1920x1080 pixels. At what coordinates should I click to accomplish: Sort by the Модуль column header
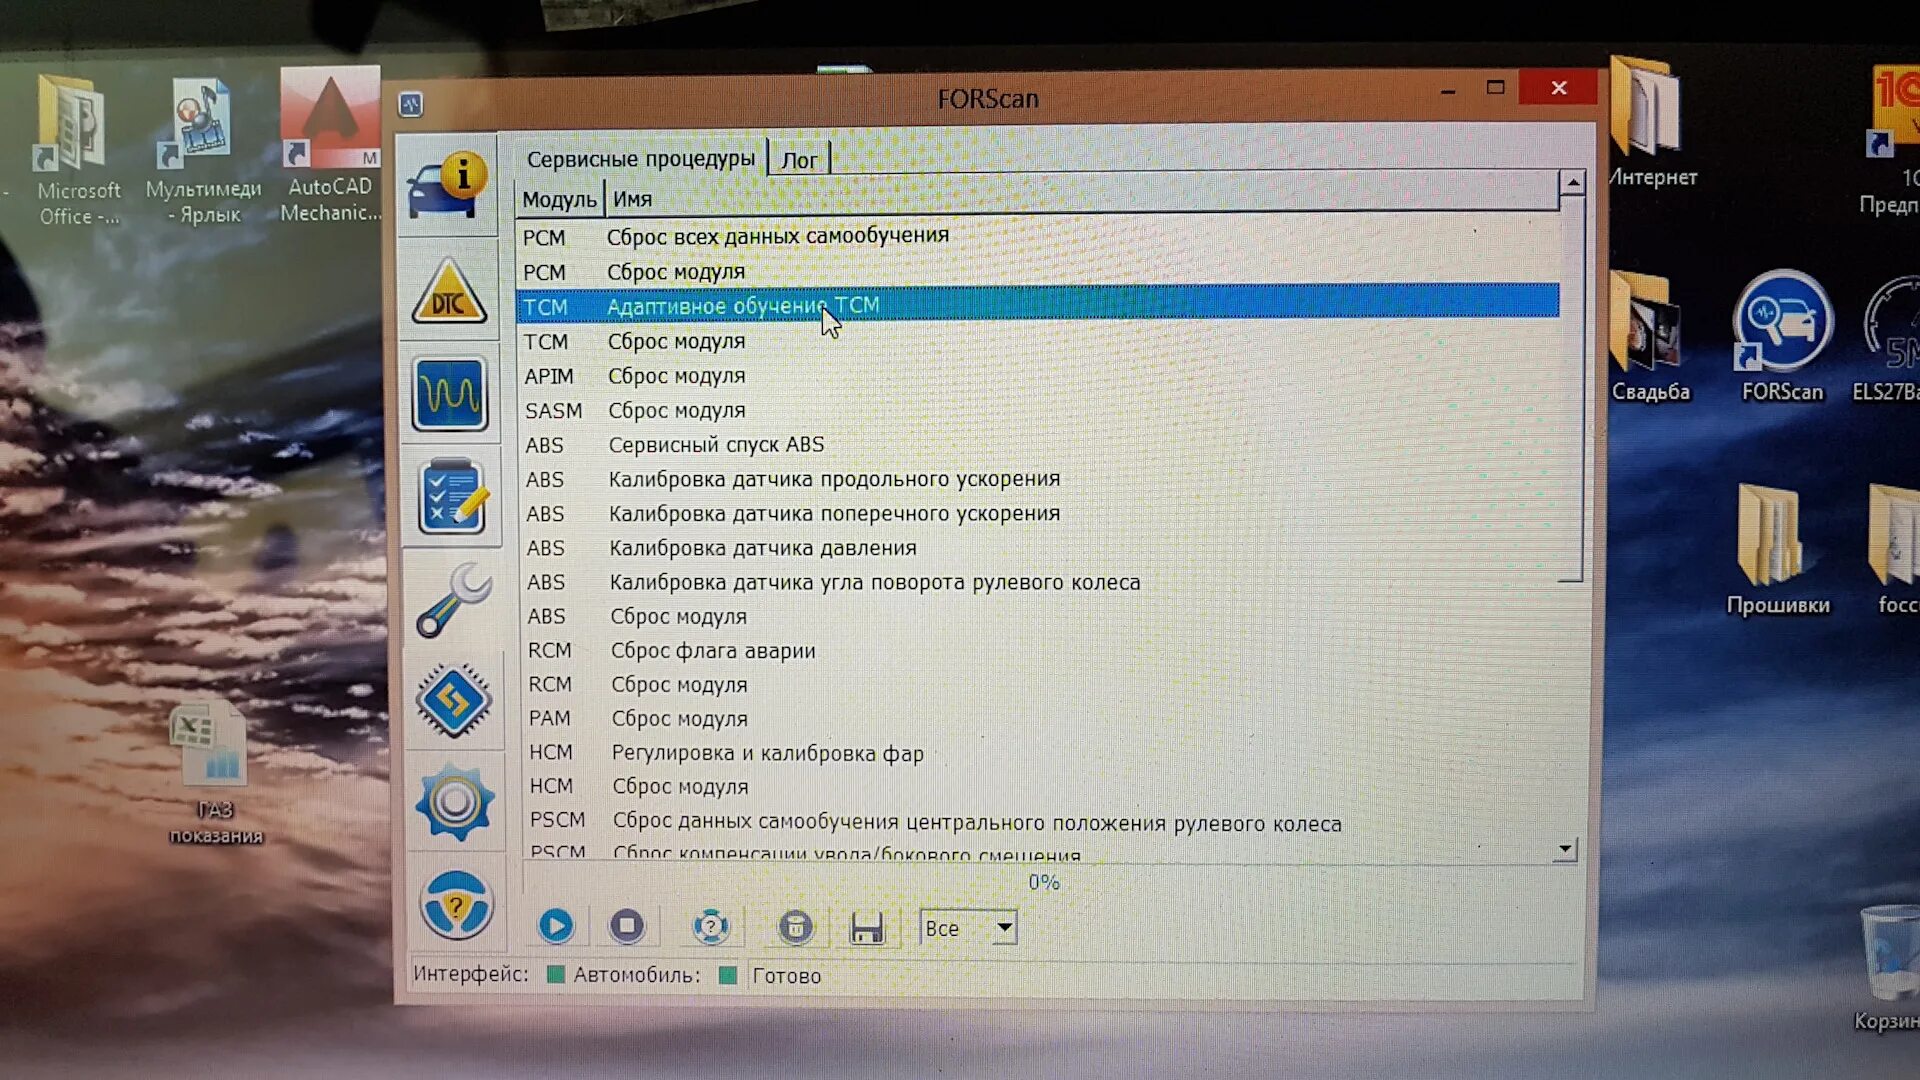[x=559, y=199]
